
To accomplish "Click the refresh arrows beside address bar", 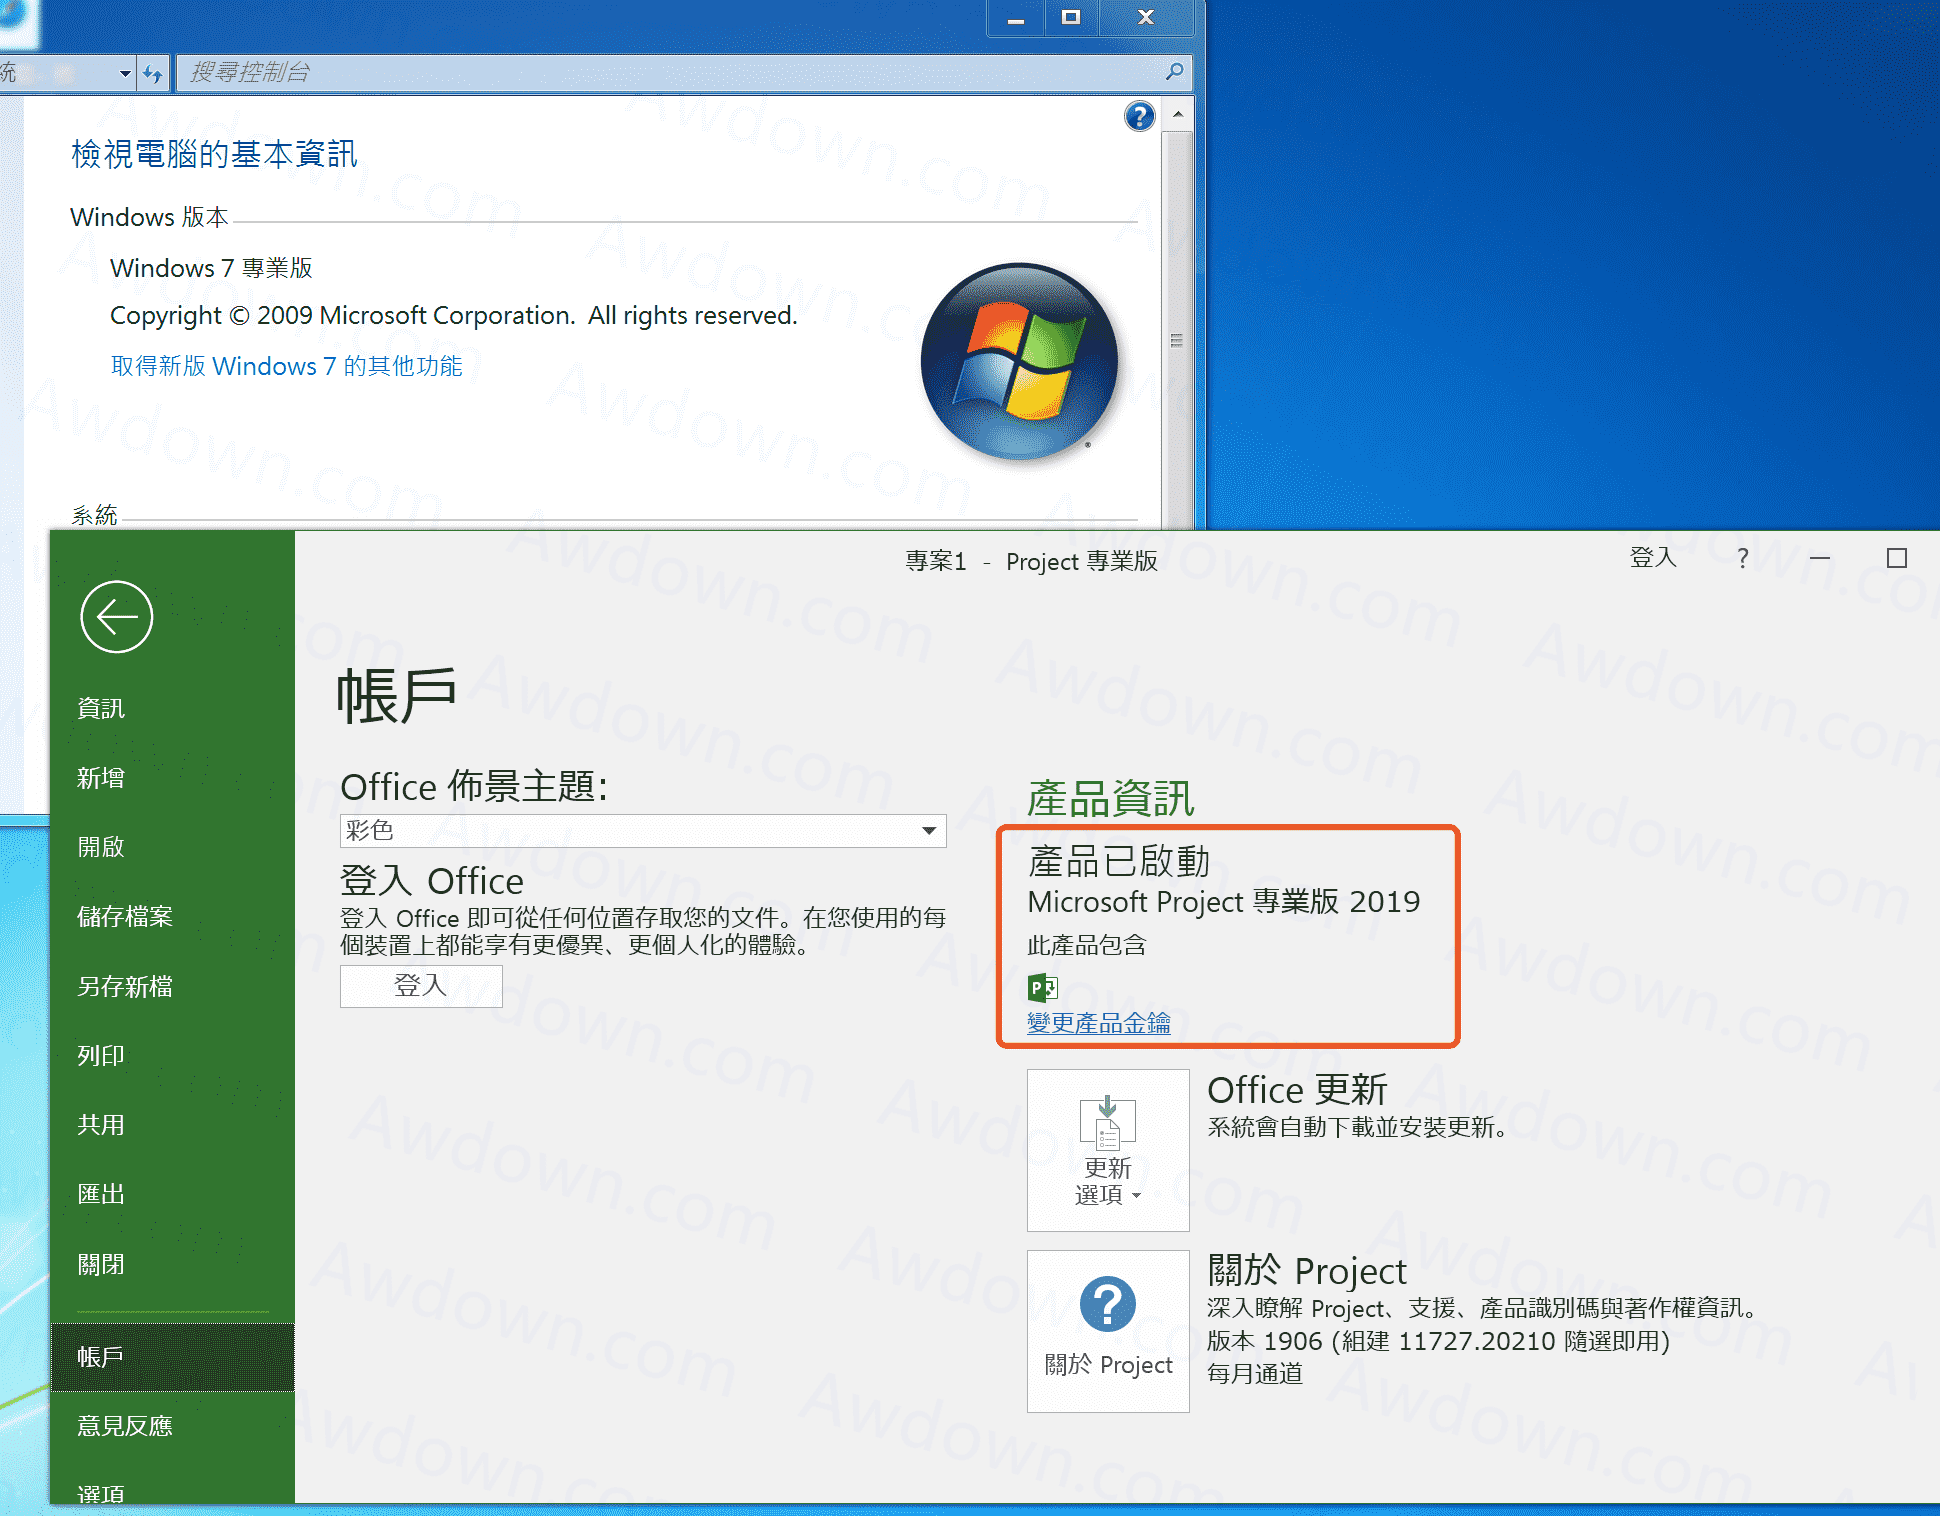I will coord(152,73).
